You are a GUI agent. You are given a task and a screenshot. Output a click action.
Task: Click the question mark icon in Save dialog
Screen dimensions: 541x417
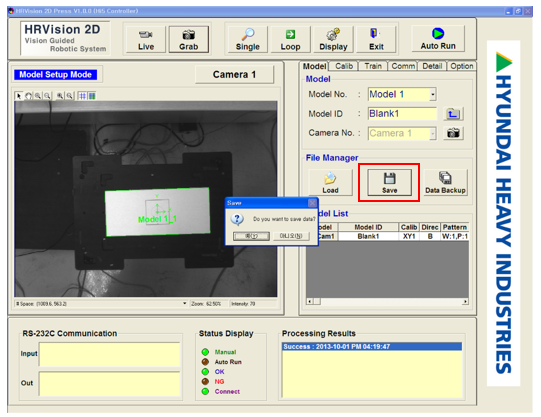coord(237,219)
